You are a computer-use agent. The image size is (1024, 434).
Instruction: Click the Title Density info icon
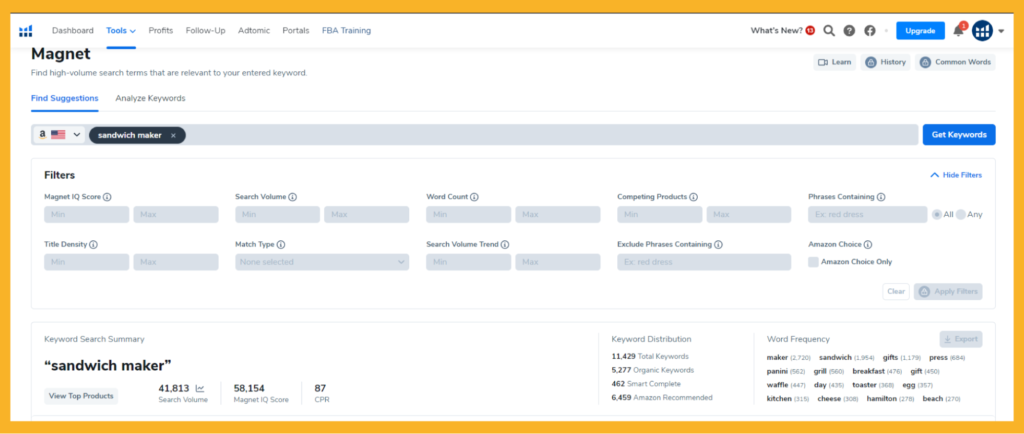100,244
